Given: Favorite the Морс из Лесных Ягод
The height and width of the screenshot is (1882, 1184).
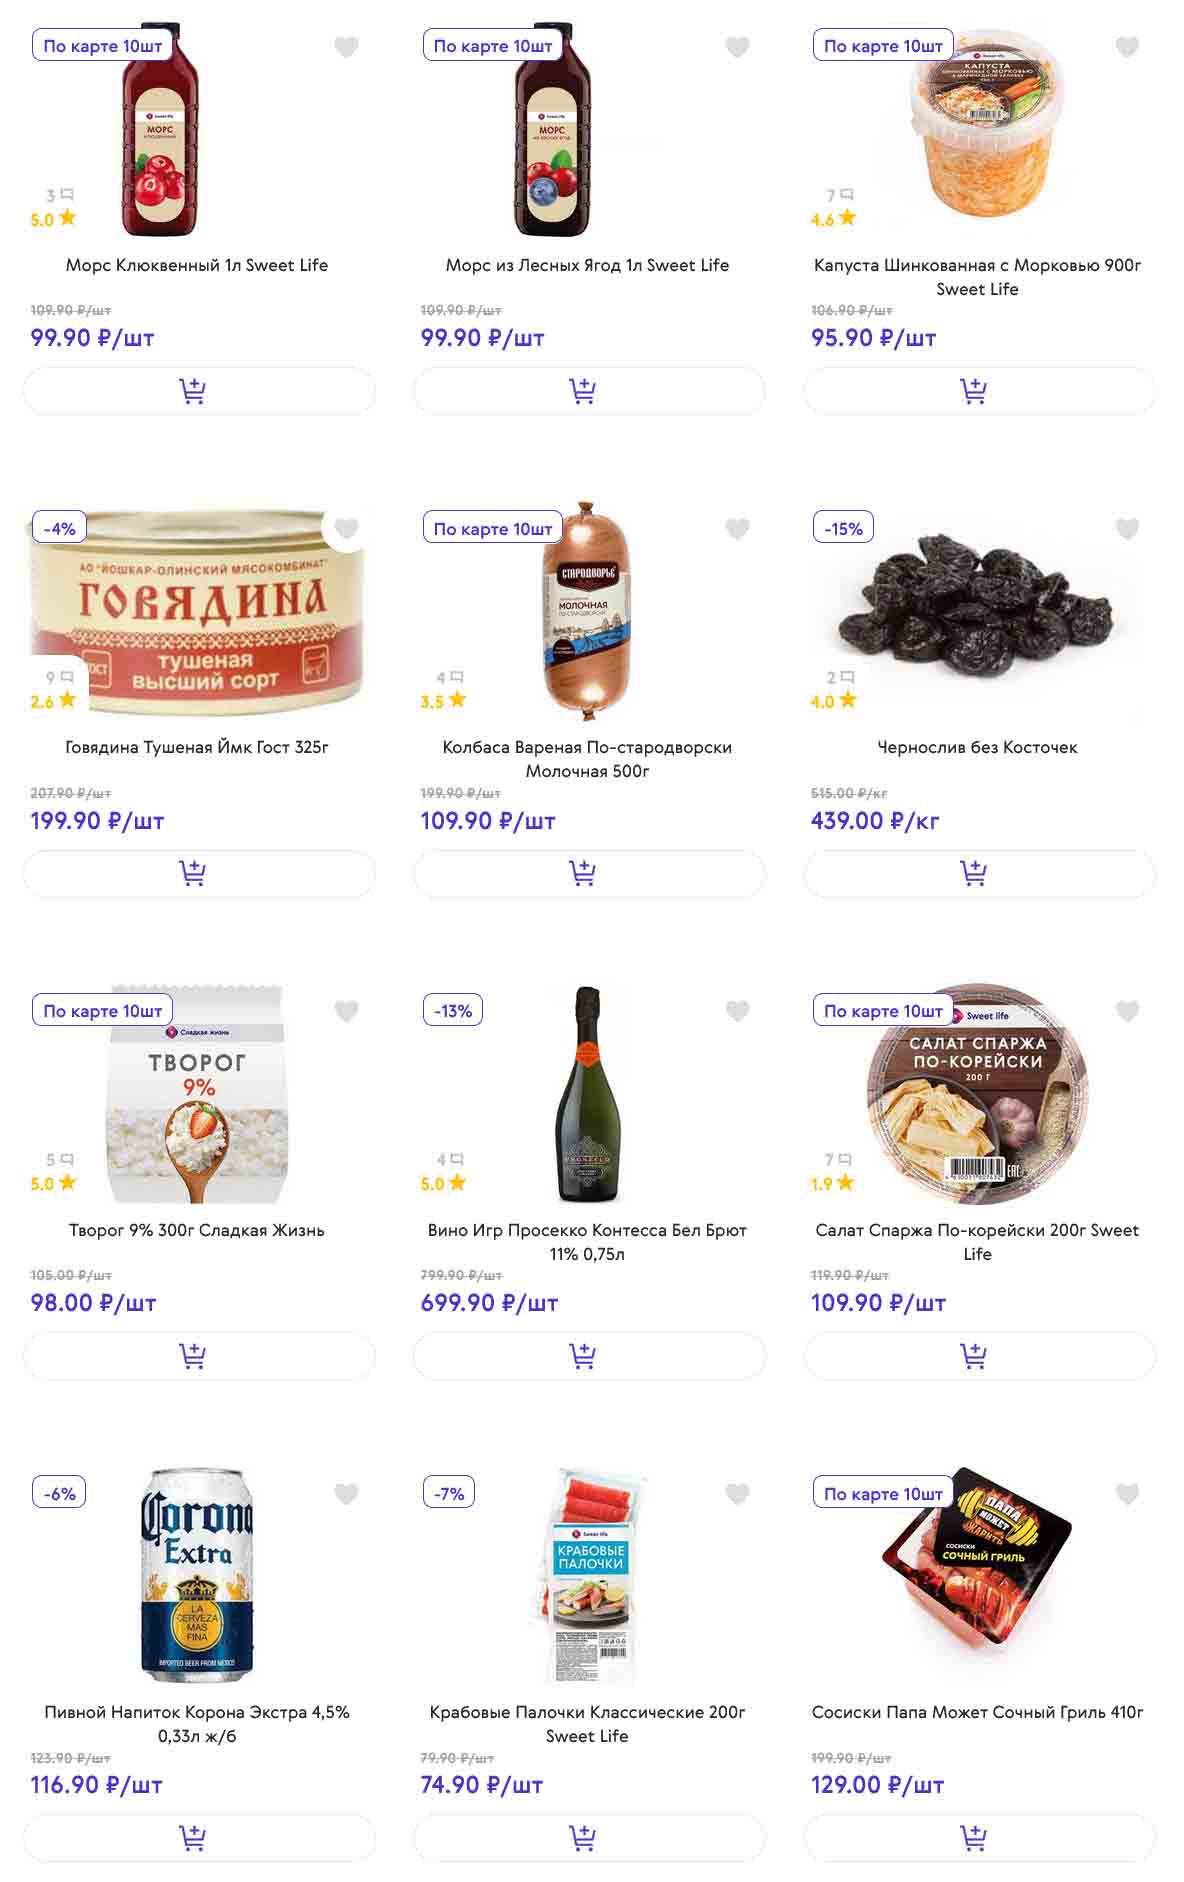Looking at the screenshot, I should (737, 47).
